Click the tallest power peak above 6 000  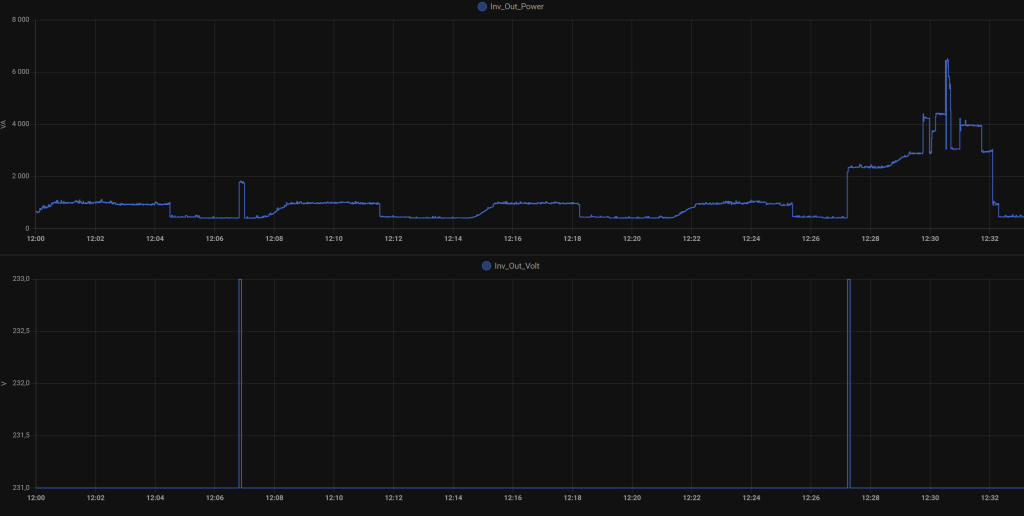[x=946, y=62]
